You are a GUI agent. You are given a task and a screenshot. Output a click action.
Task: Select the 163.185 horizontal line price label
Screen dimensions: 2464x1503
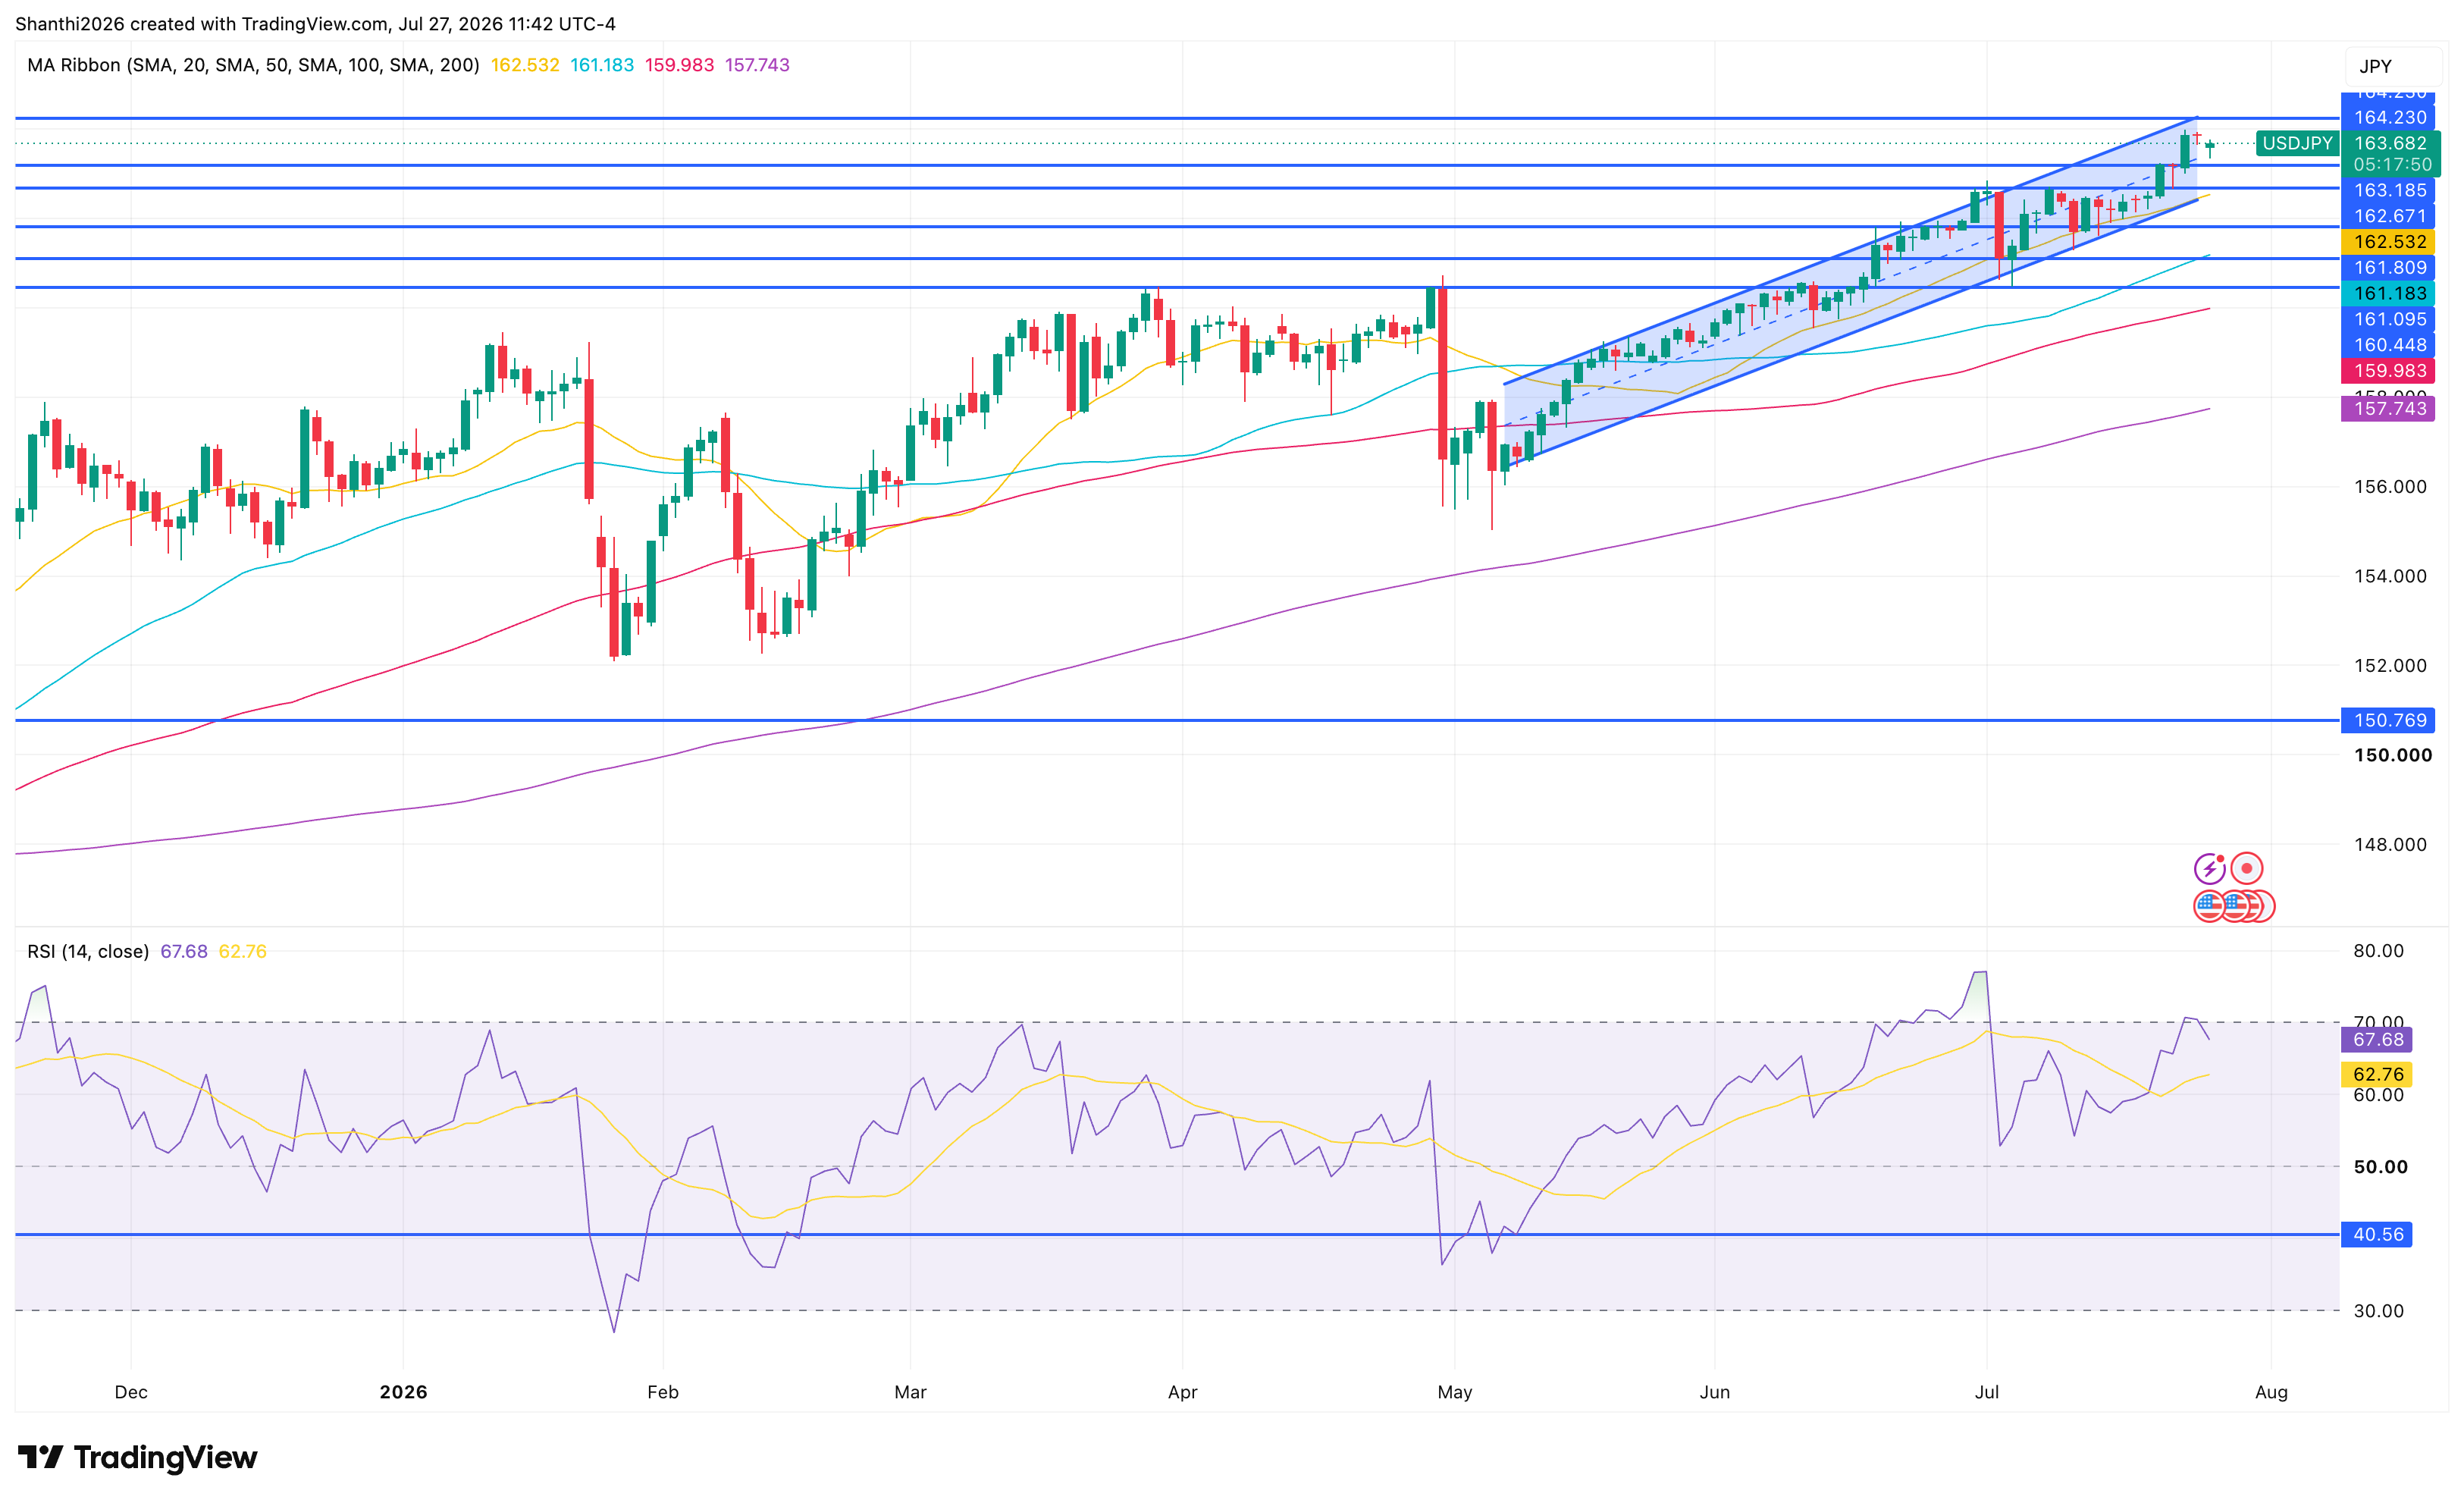click(x=2389, y=190)
